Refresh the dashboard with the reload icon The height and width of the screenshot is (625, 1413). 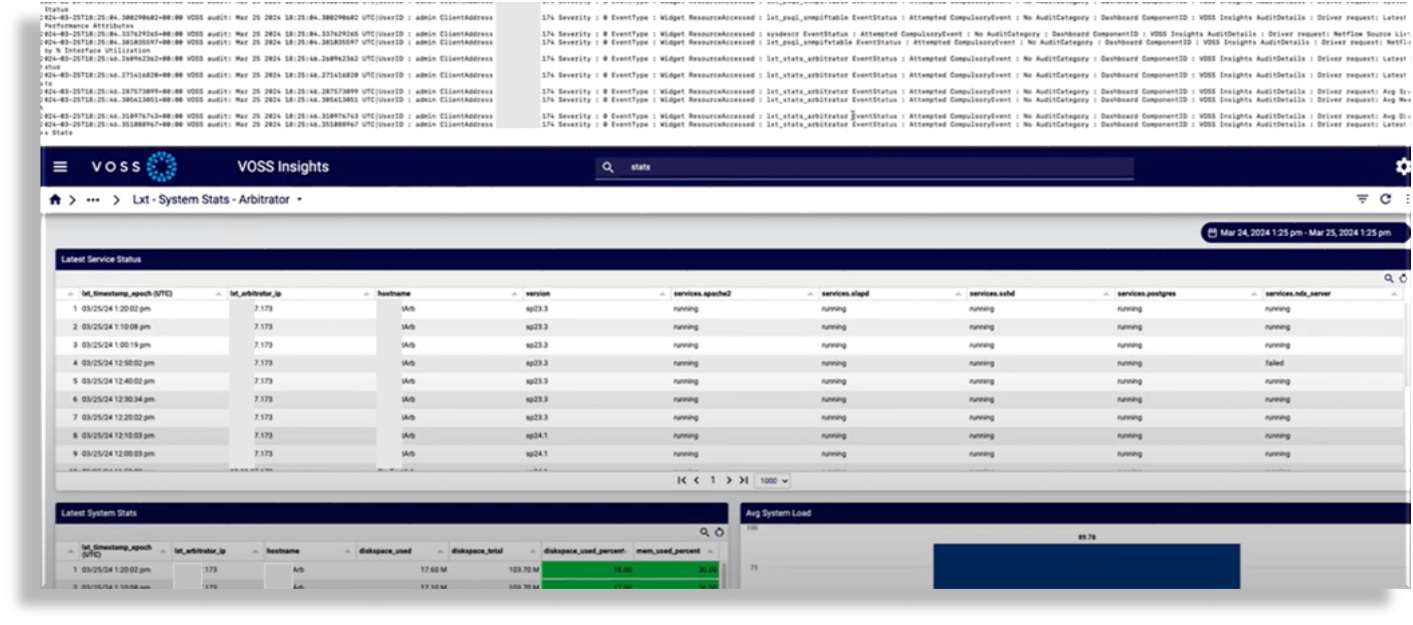[x=1388, y=197]
